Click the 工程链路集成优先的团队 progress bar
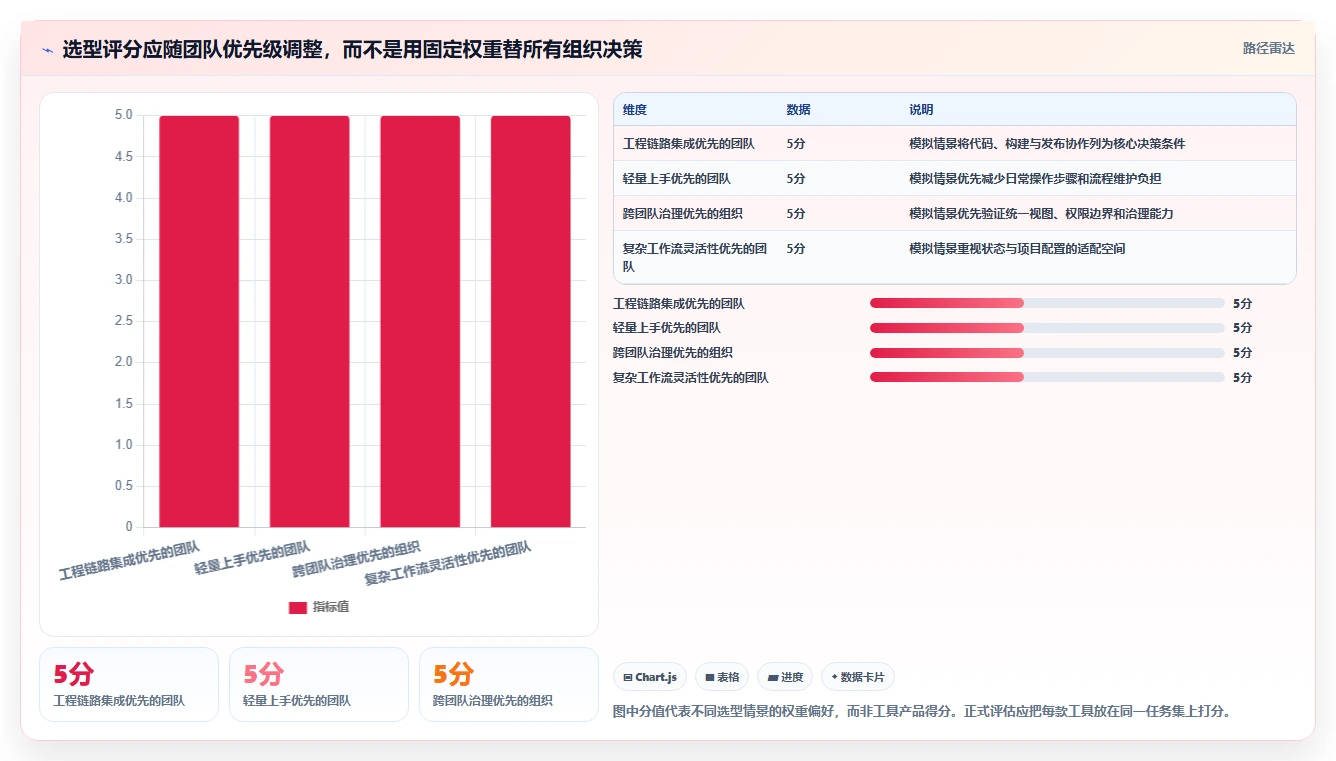The image size is (1336, 761). coord(1047,303)
